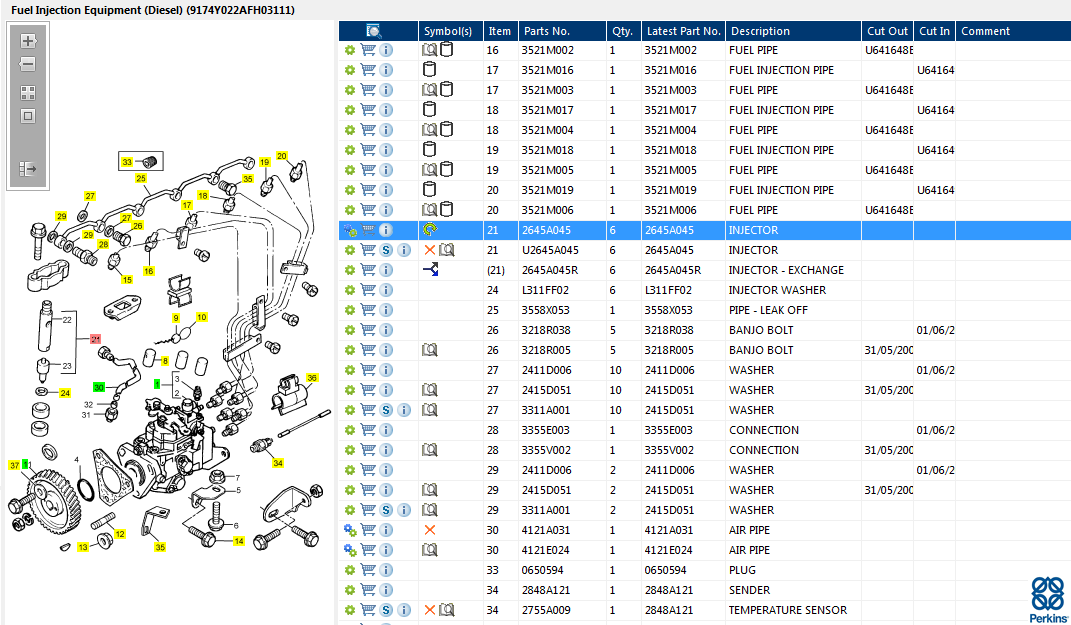Image resolution: width=1071 pixels, height=625 pixels.
Task: Sort by the Parts No. column header
Action: click(x=562, y=31)
